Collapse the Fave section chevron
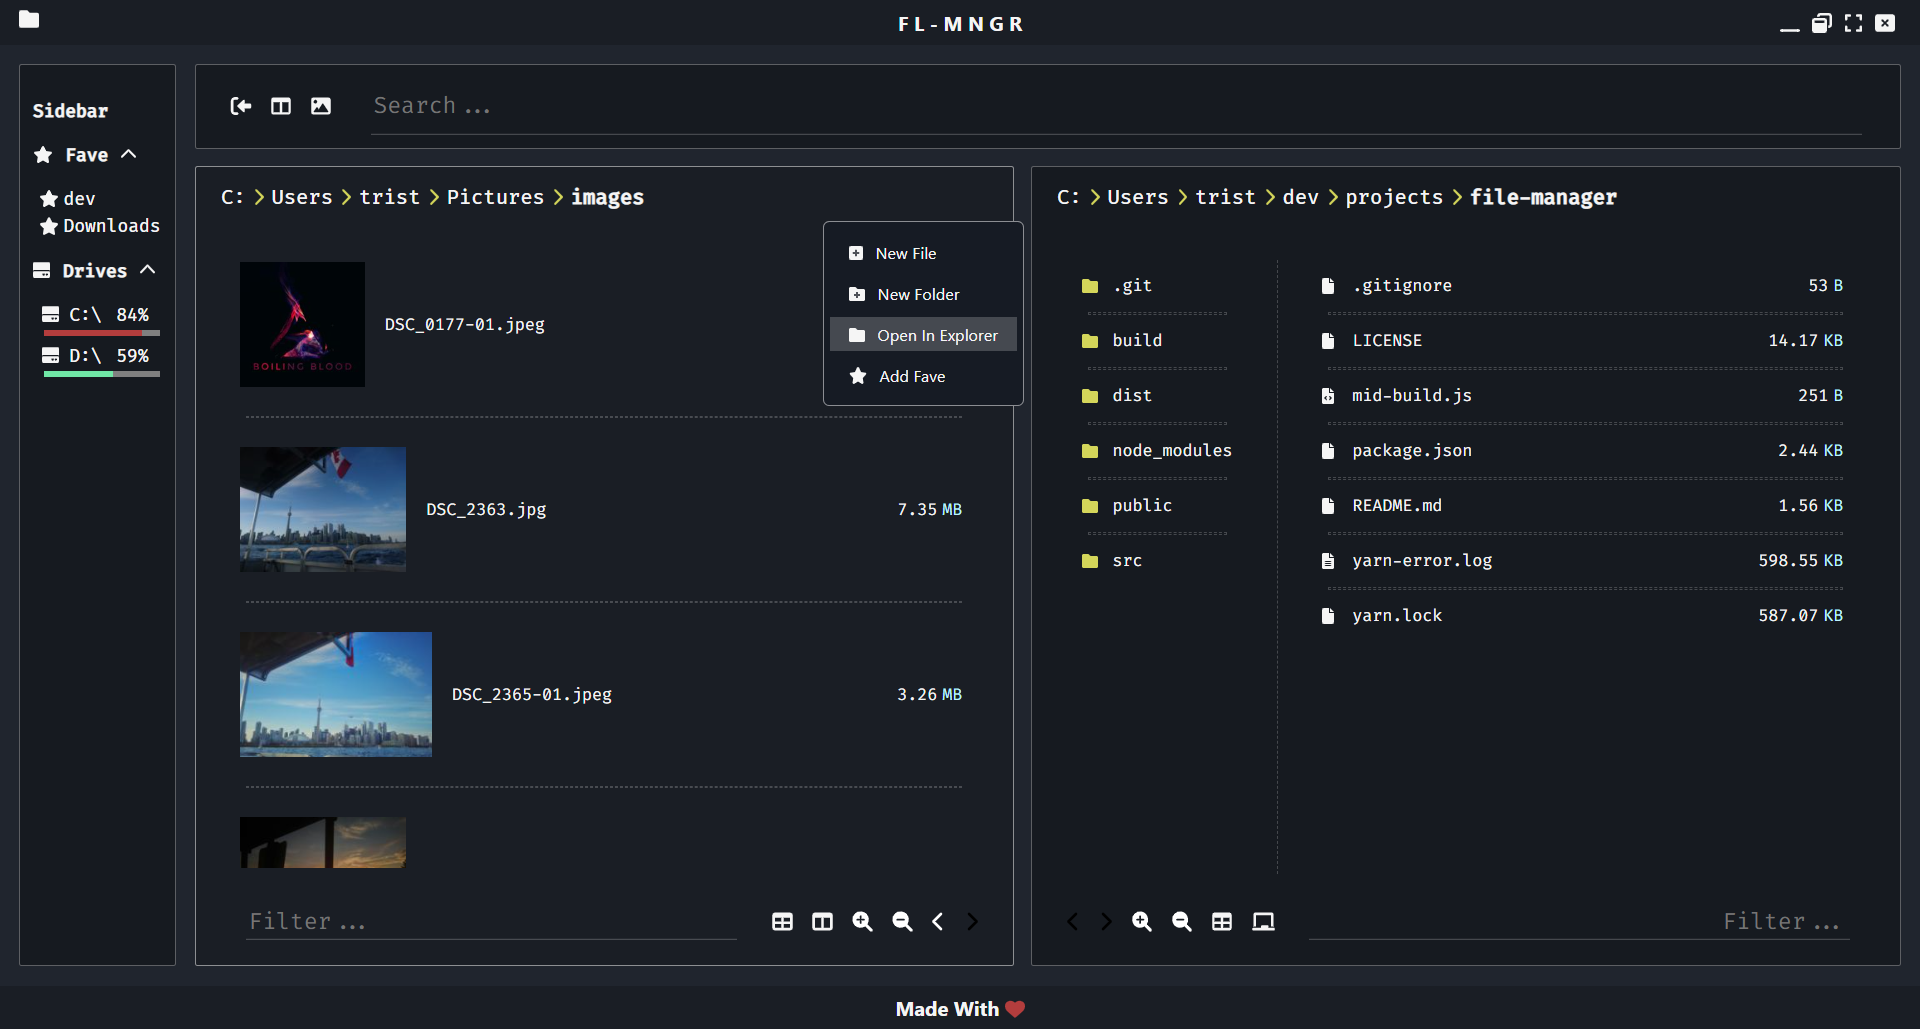The image size is (1920, 1029). (x=129, y=154)
